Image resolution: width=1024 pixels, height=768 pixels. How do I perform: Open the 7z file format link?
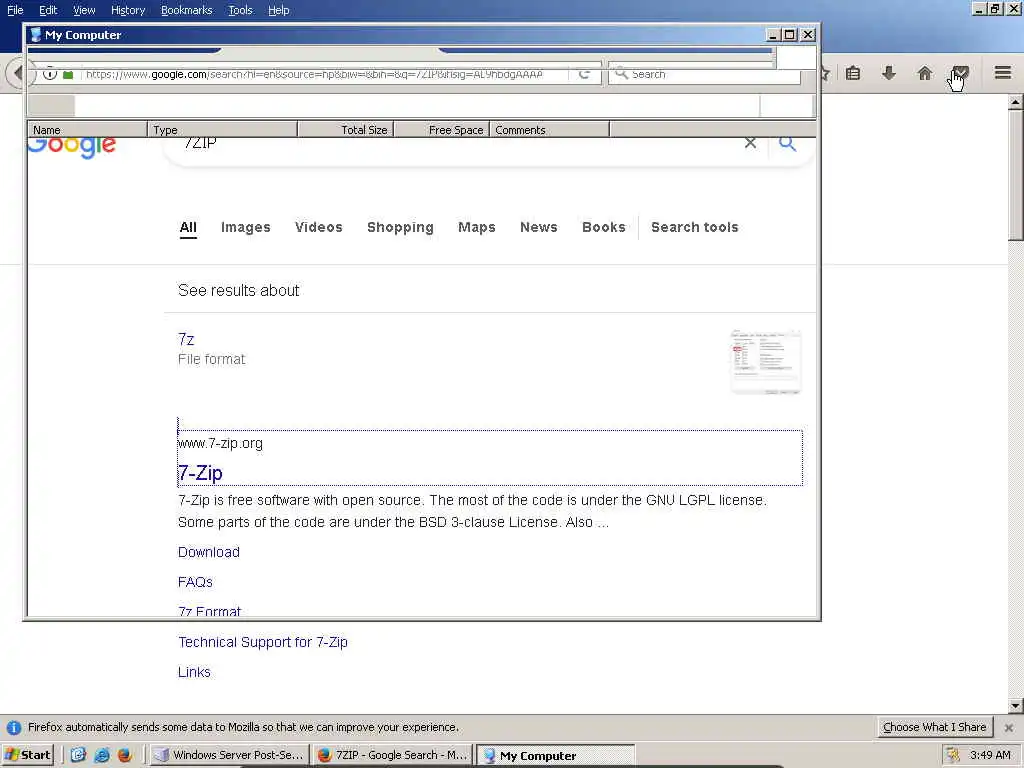click(x=186, y=340)
